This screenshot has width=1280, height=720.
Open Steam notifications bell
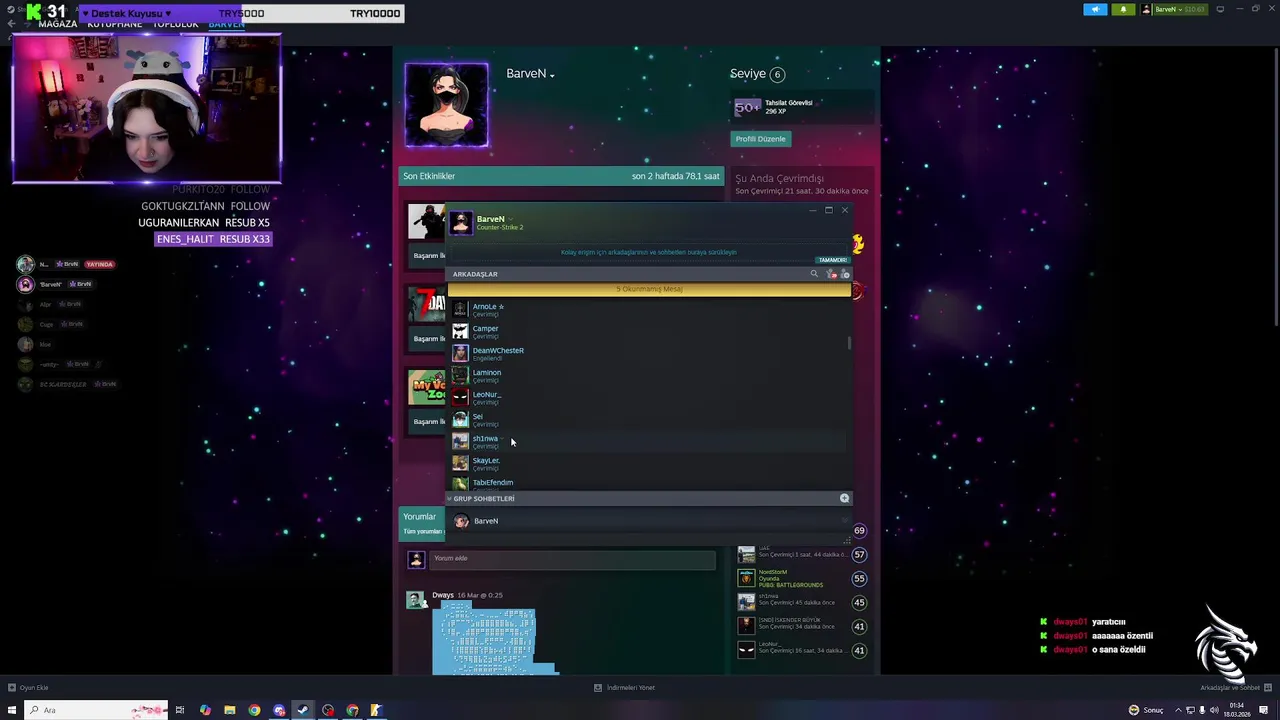(x=1123, y=9)
